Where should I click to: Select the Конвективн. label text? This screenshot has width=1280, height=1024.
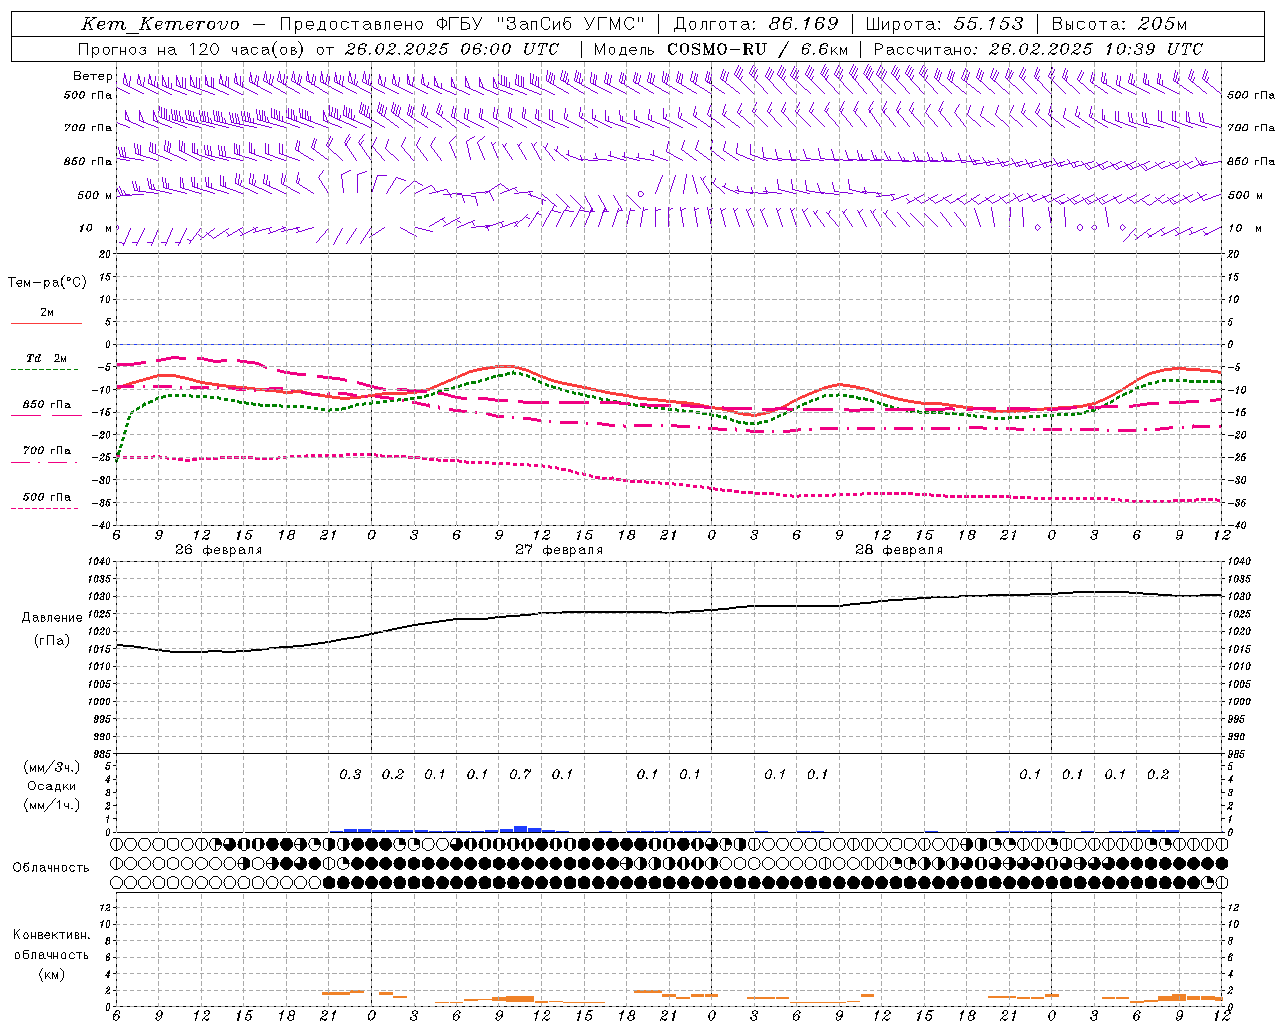[x=51, y=935]
